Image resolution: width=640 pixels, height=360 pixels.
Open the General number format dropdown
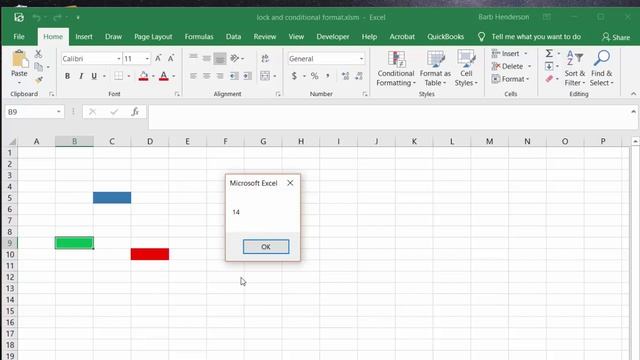(361, 59)
